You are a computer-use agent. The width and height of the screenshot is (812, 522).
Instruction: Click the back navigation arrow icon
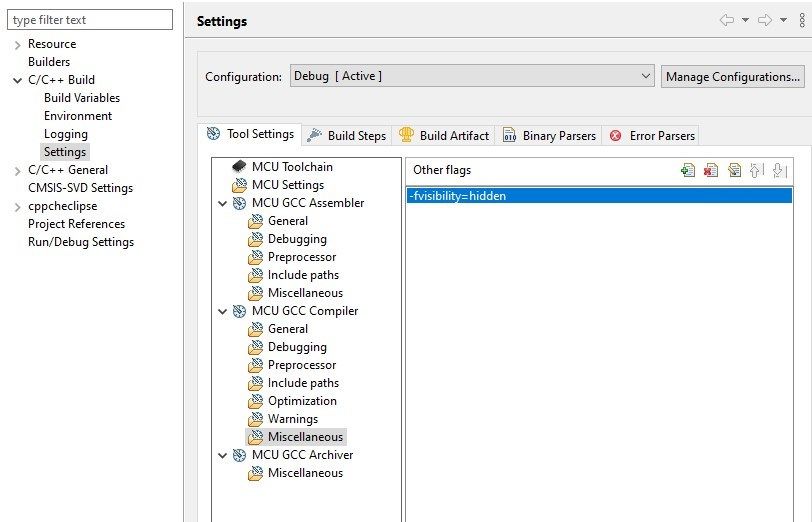coord(727,20)
